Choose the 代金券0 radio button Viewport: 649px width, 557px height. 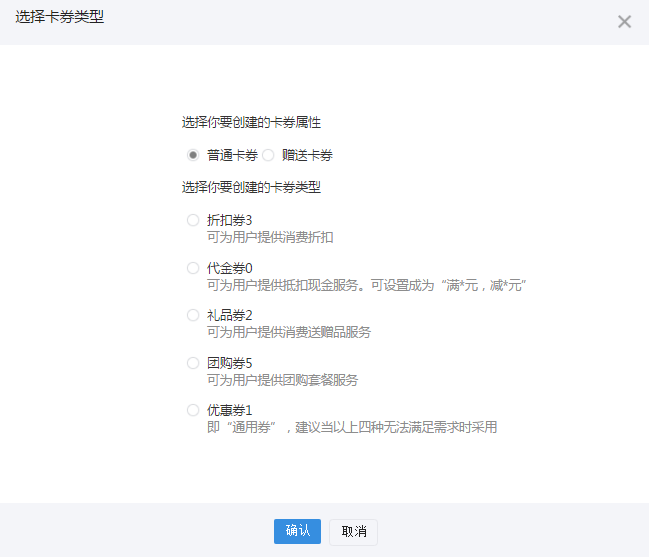click(193, 268)
